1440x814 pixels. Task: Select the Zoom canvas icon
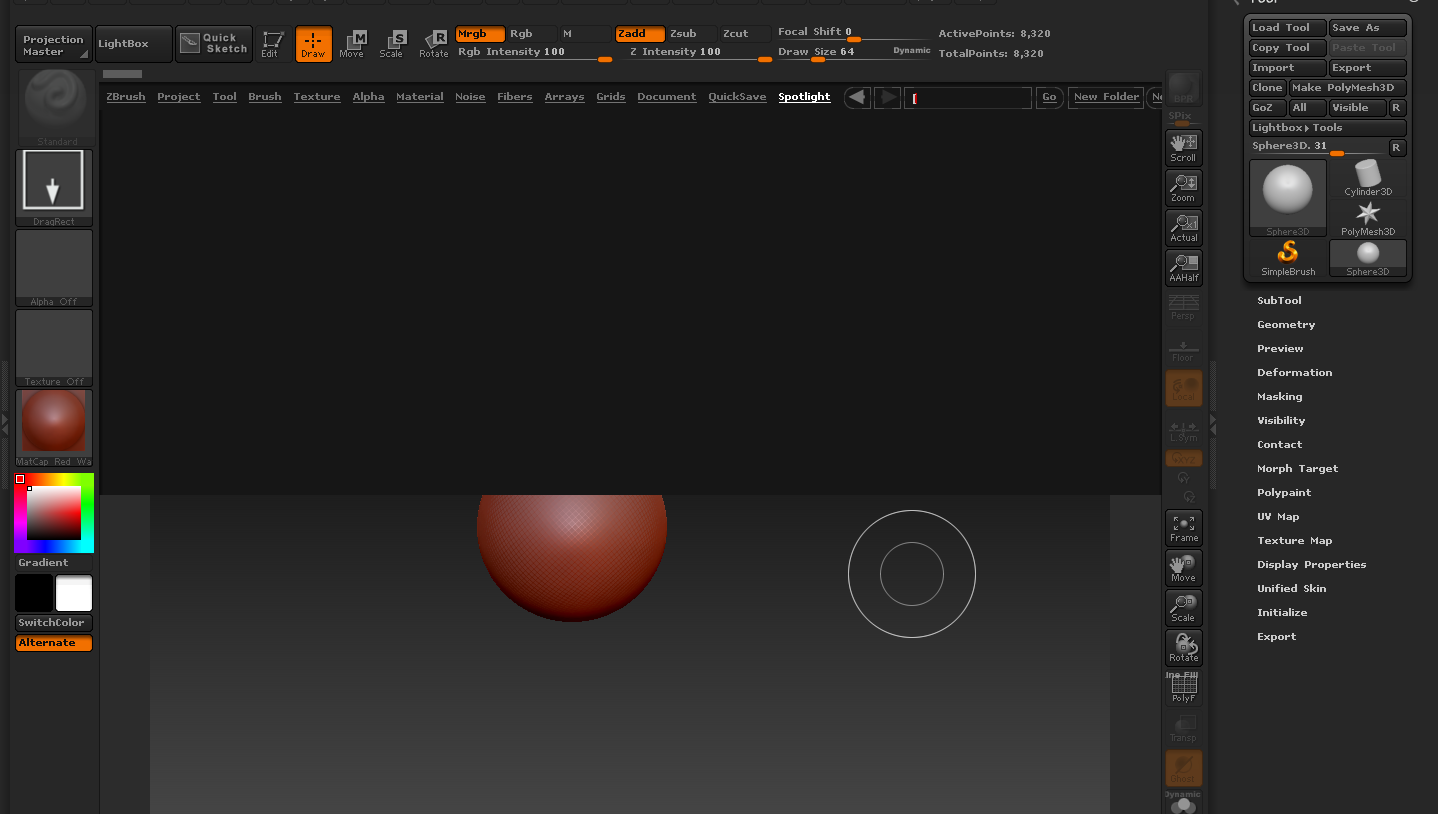click(1184, 188)
